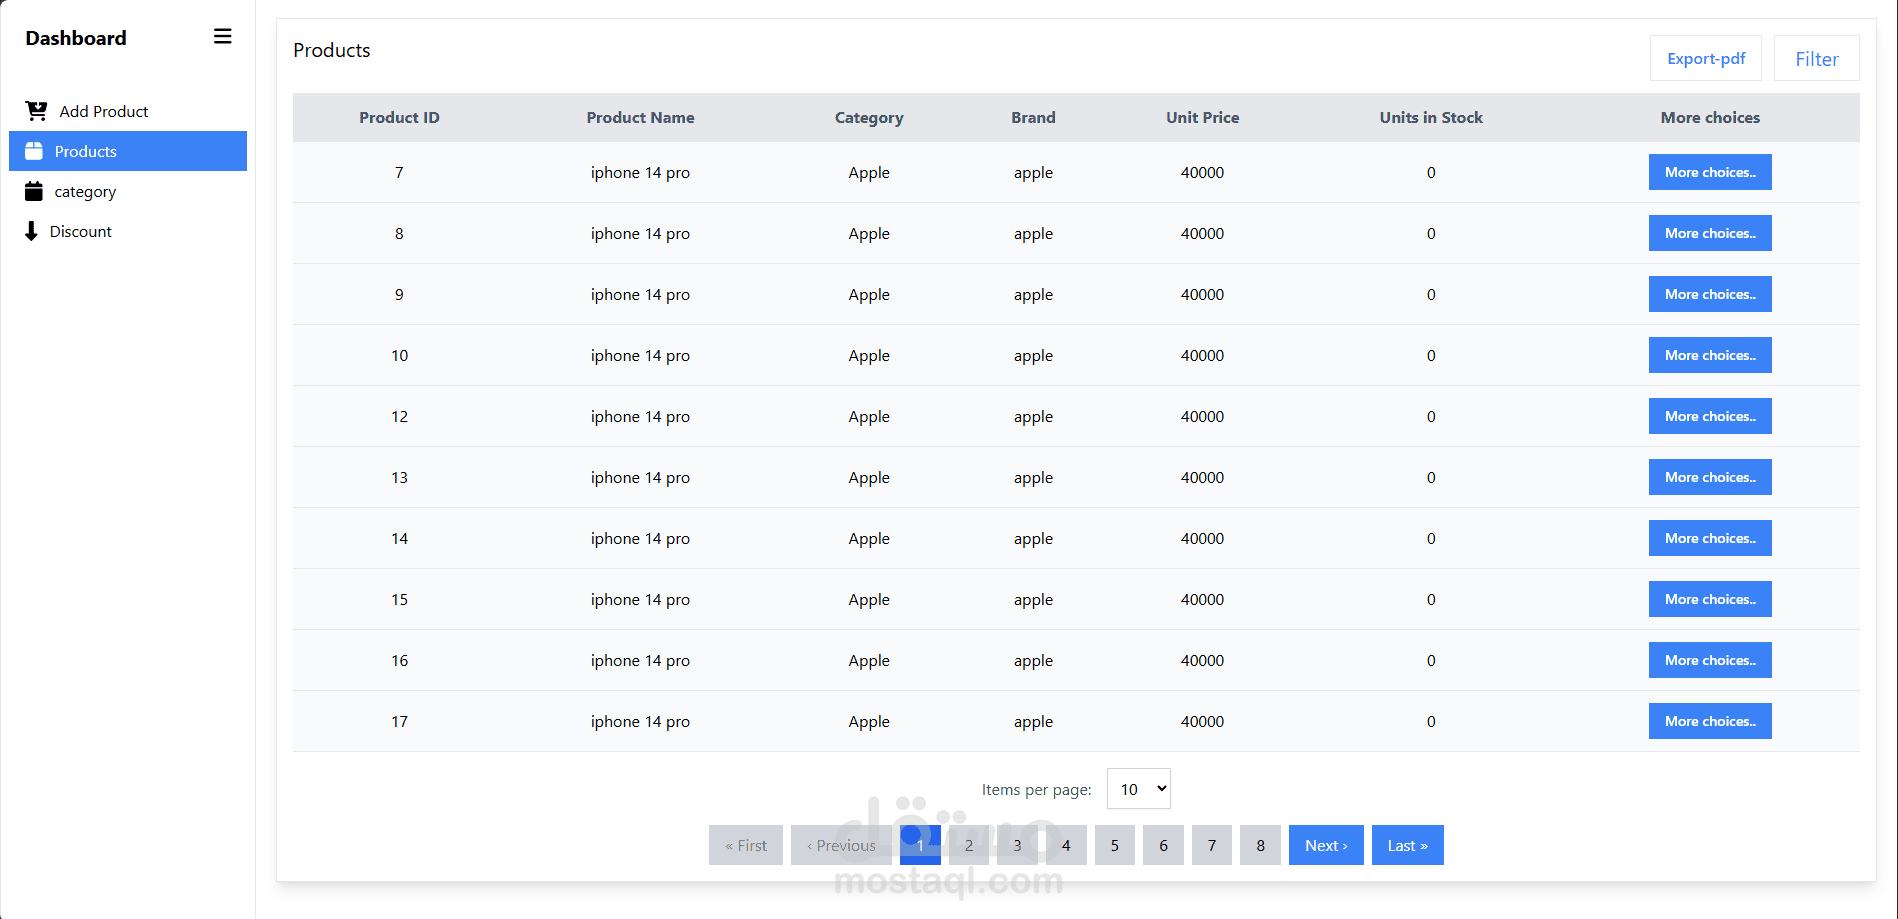Jump to pagination page 7

tap(1212, 845)
